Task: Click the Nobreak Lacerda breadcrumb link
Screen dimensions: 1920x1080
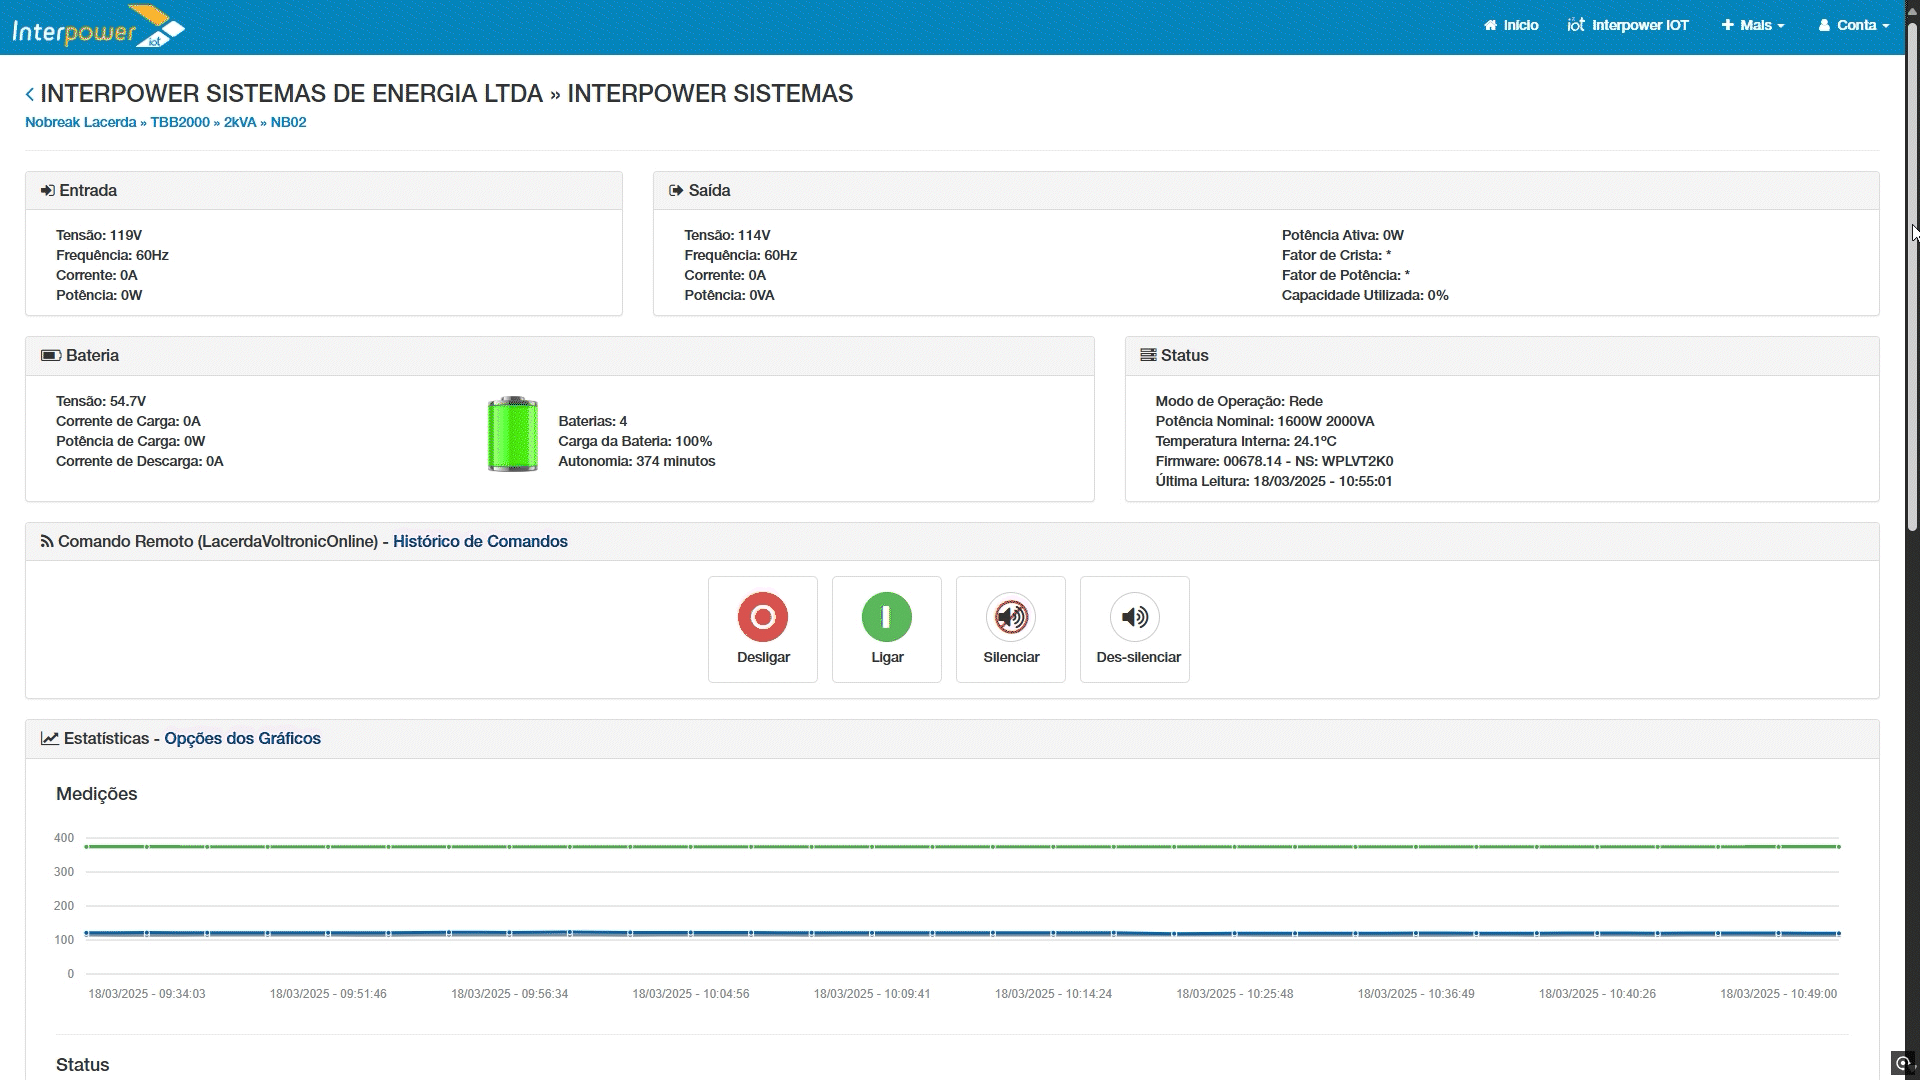Action: [80, 122]
